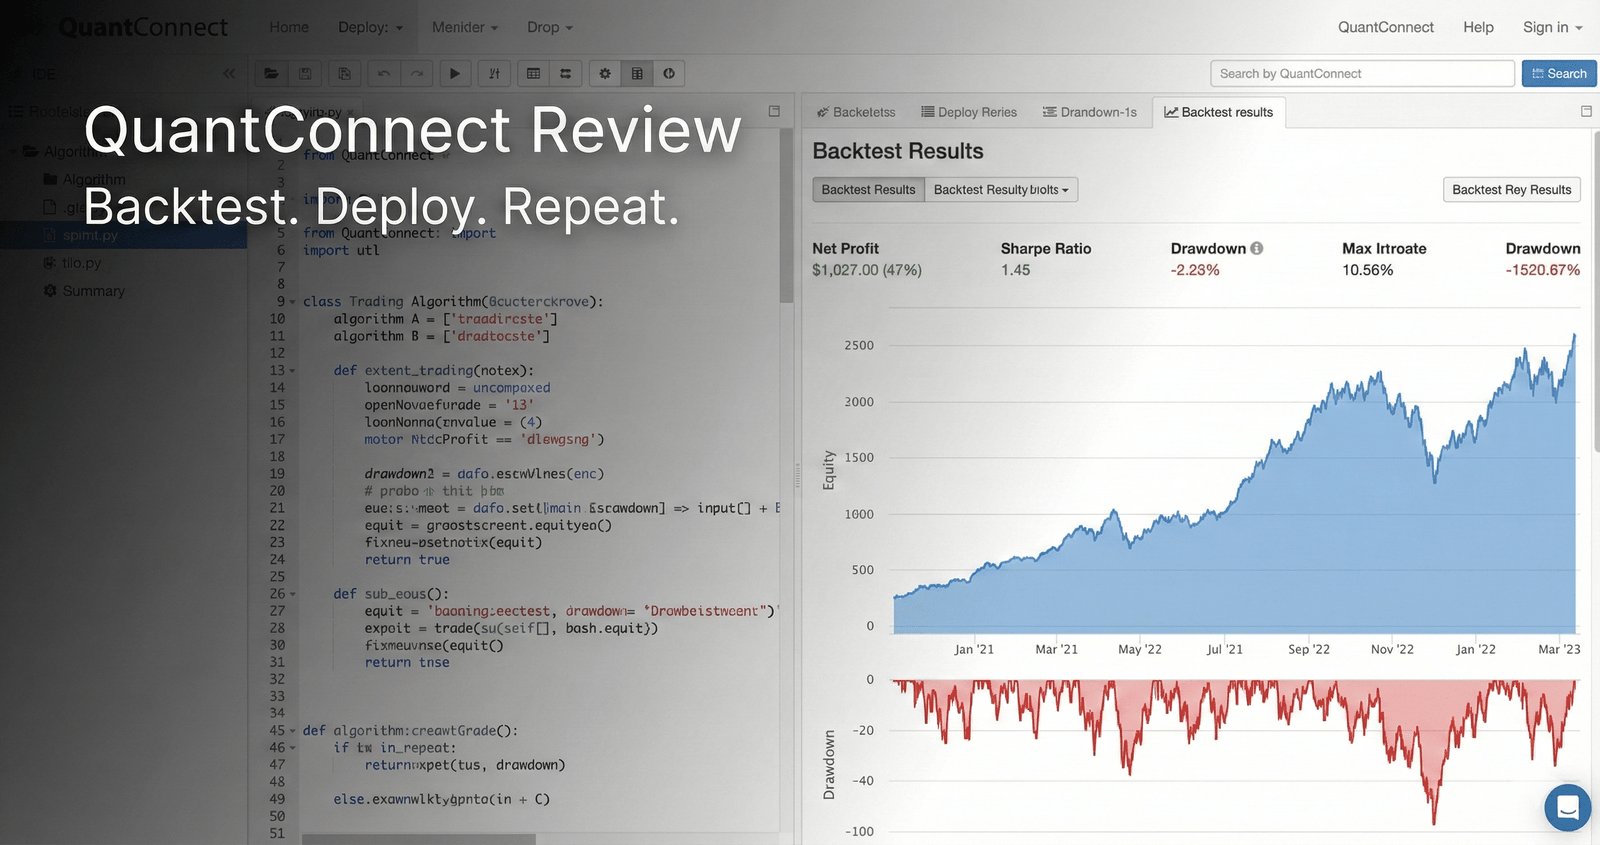Click the blue Search button
The image size is (1600, 845).
(x=1559, y=73)
